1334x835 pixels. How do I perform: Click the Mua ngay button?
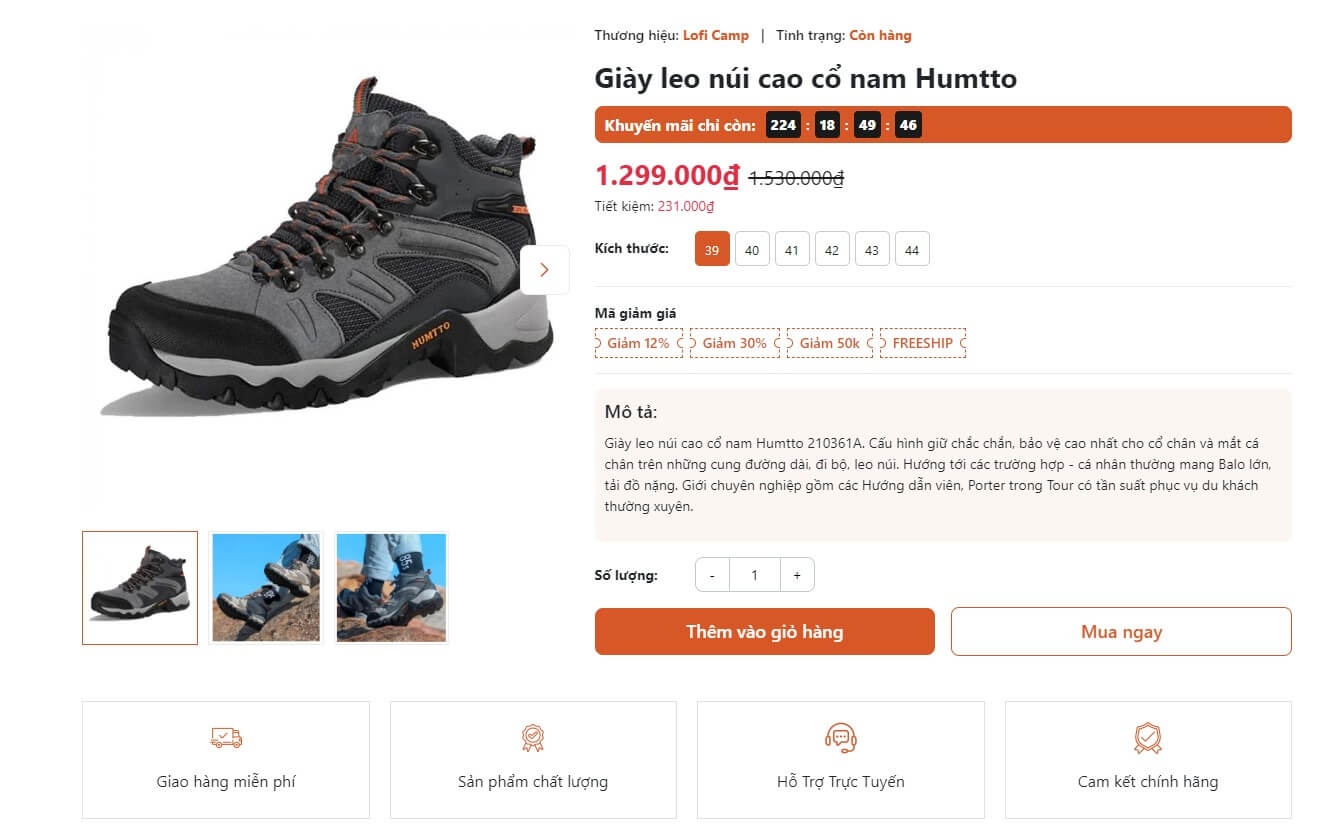click(x=1121, y=632)
